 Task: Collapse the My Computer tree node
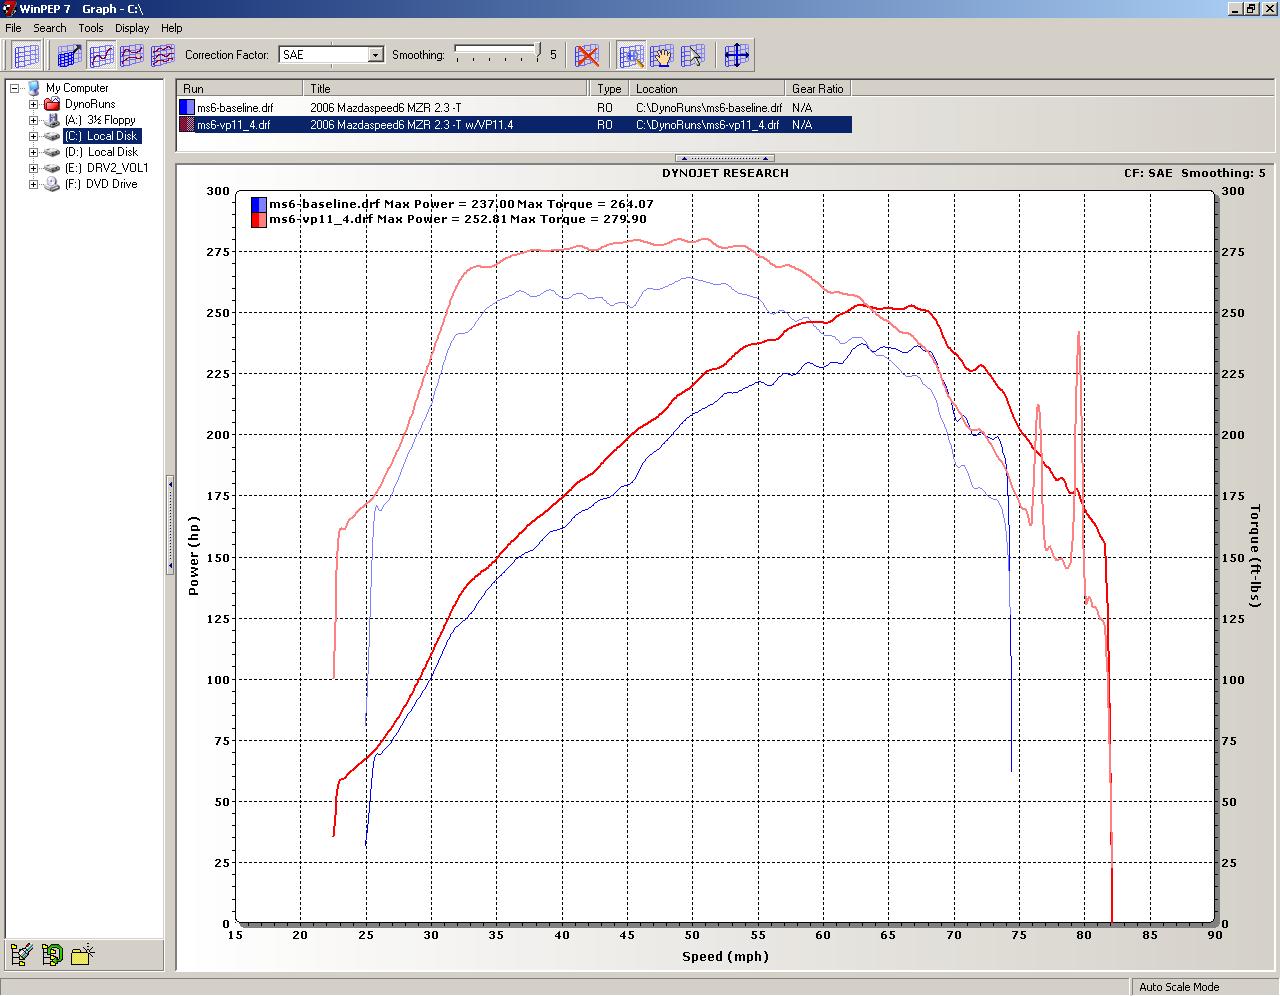[16, 88]
